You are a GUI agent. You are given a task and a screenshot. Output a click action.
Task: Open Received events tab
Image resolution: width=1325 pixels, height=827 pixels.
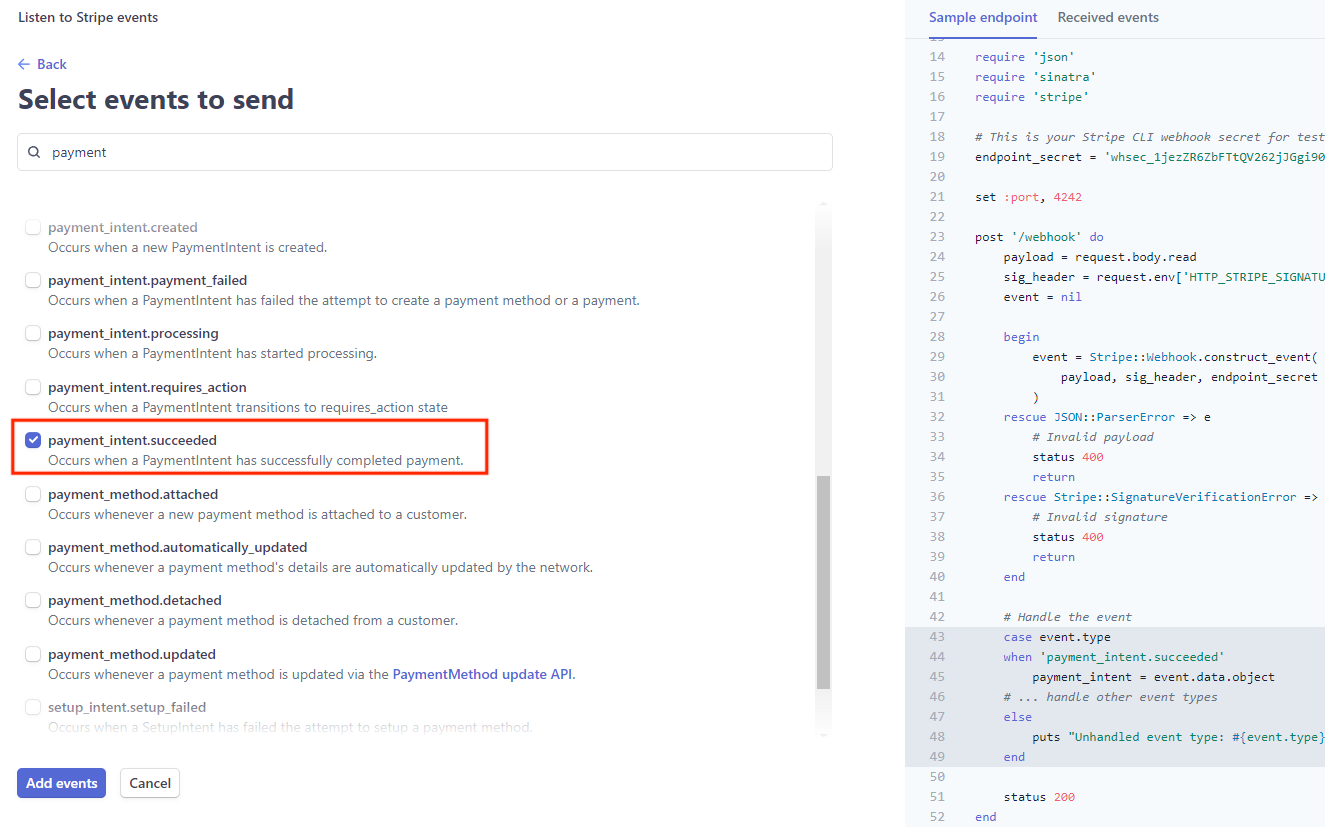click(x=1108, y=17)
